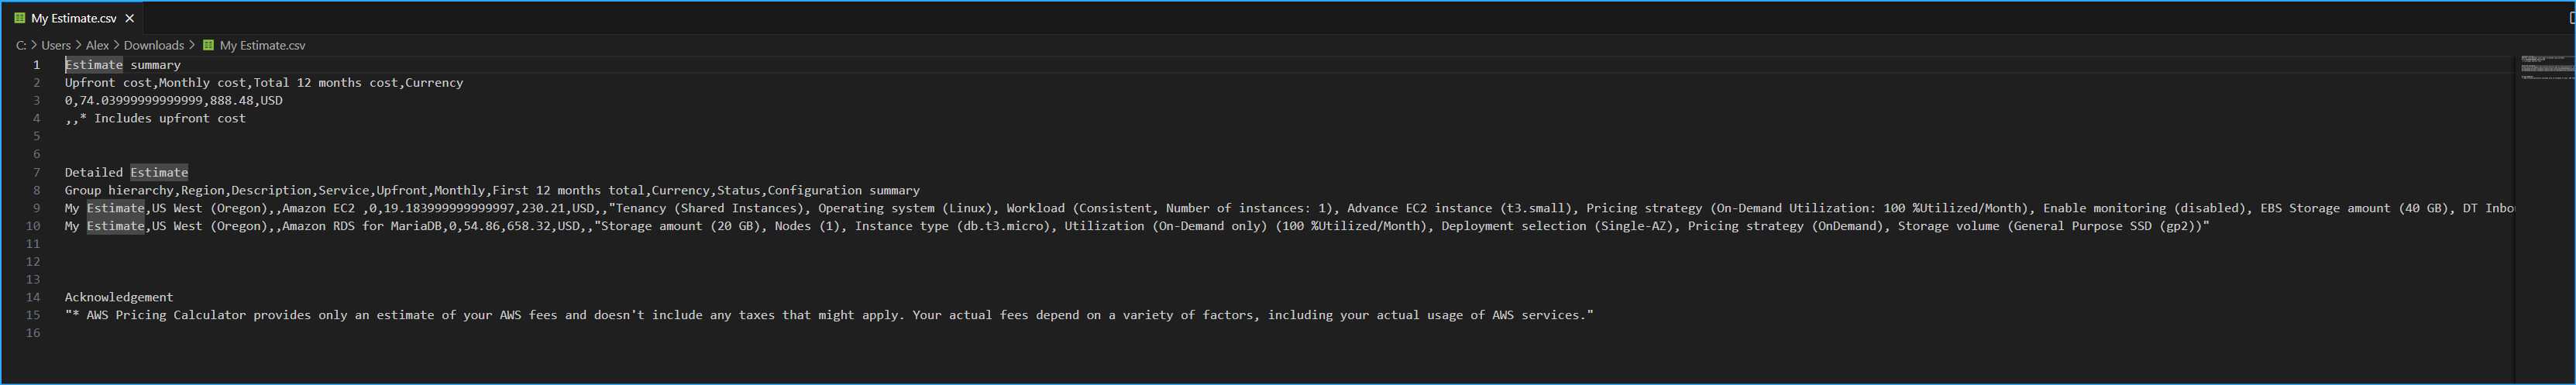Image resolution: width=2576 pixels, height=385 pixels.
Task: Click 'Advance EC2 instance (t3.small)' on line 9
Action: click(x=1459, y=208)
